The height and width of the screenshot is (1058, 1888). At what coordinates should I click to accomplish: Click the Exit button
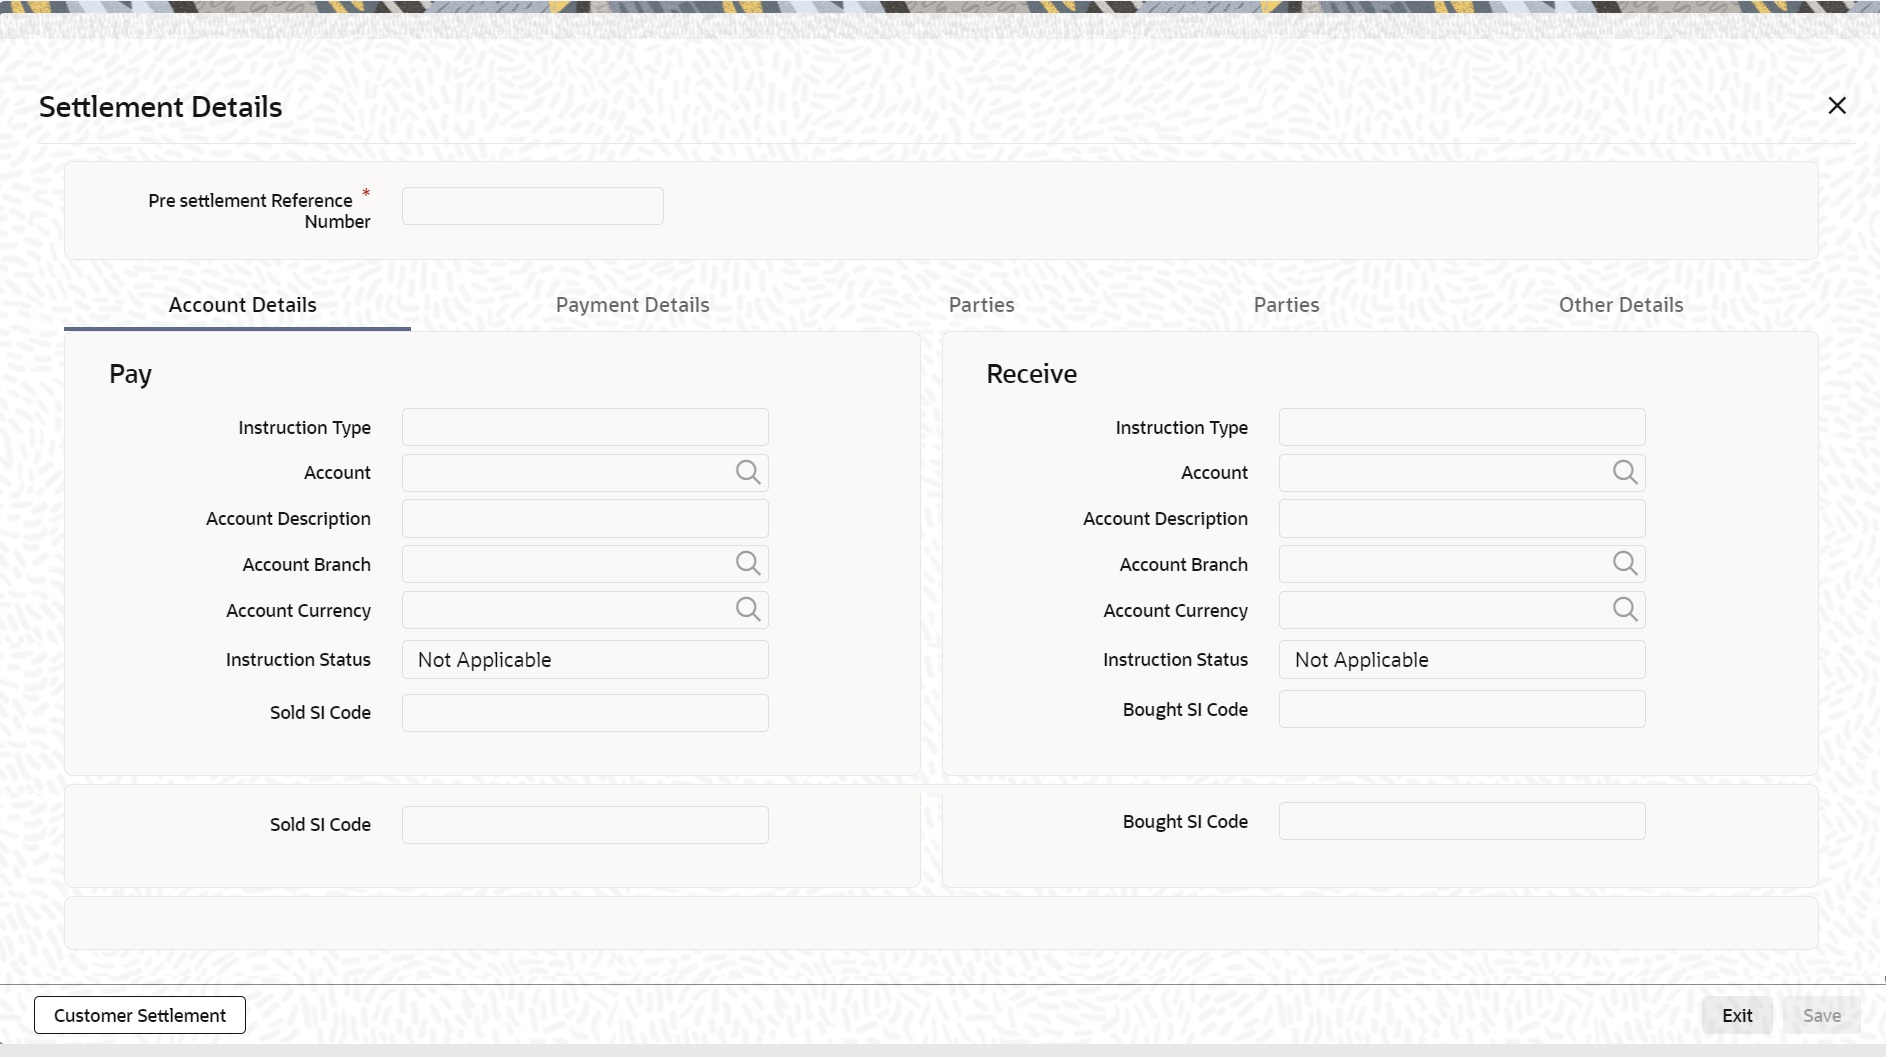(1737, 1014)
